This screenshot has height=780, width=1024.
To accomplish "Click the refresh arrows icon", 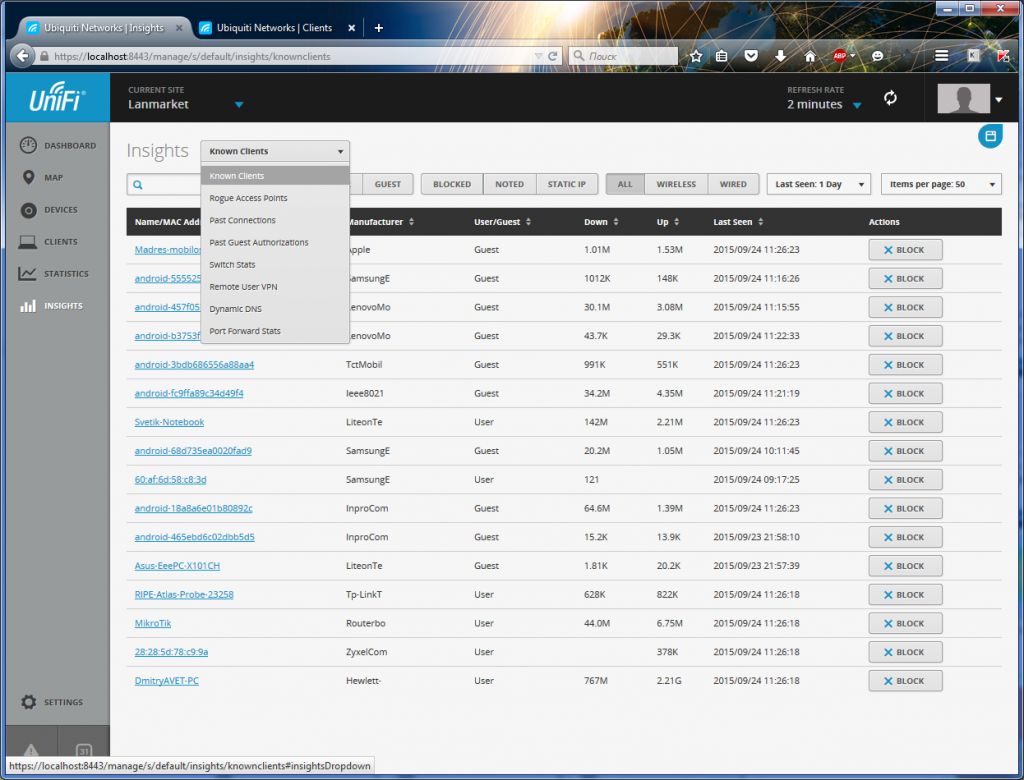I will pos(890,98).
